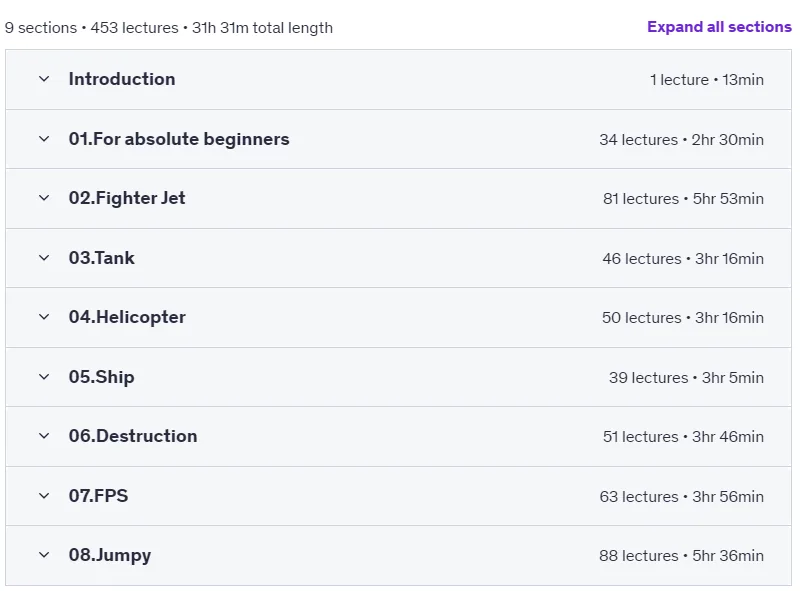Click the 63 lectures 3hr 56min label
Screen dimensions: 801x591
click(681, 497)
